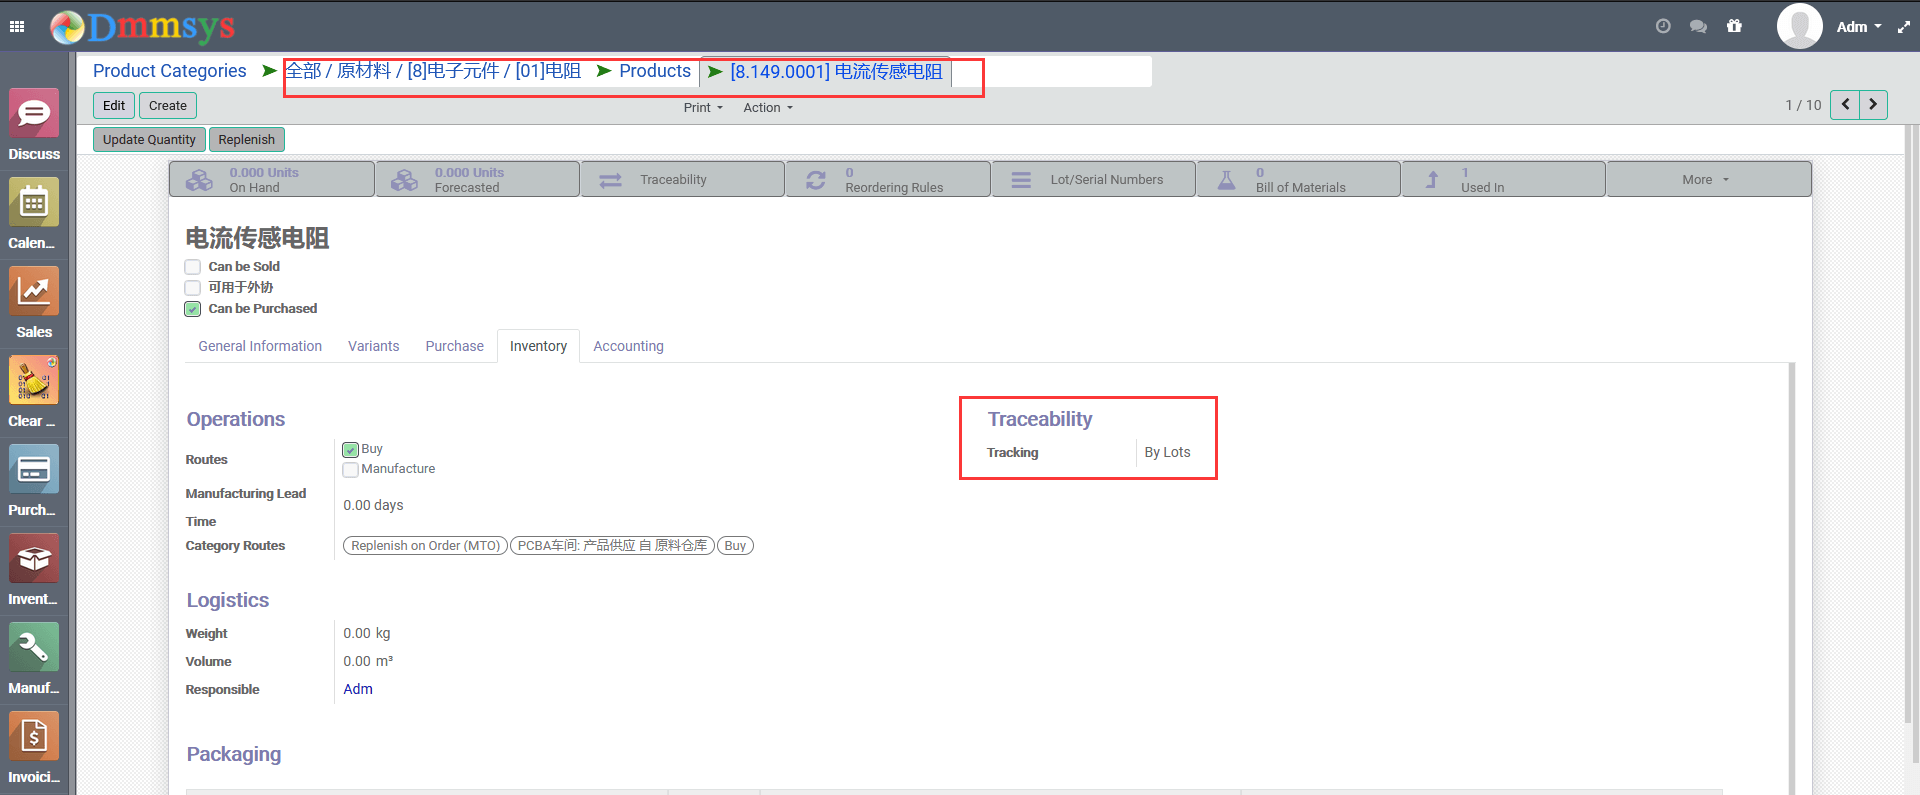Go to next record arrow
This screenshot has height=795, width=1920.
pyautogui.click(x=1873, y=105)
